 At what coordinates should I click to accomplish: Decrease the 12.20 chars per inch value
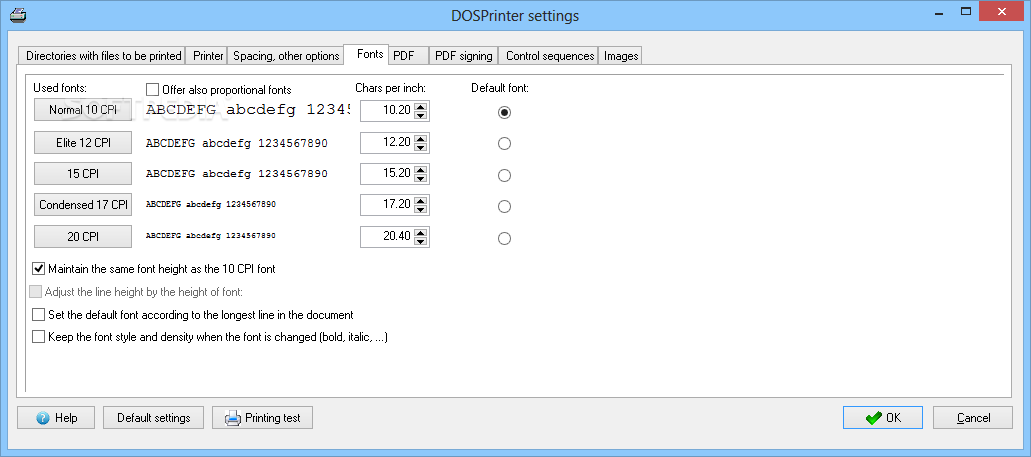[421, 147]
